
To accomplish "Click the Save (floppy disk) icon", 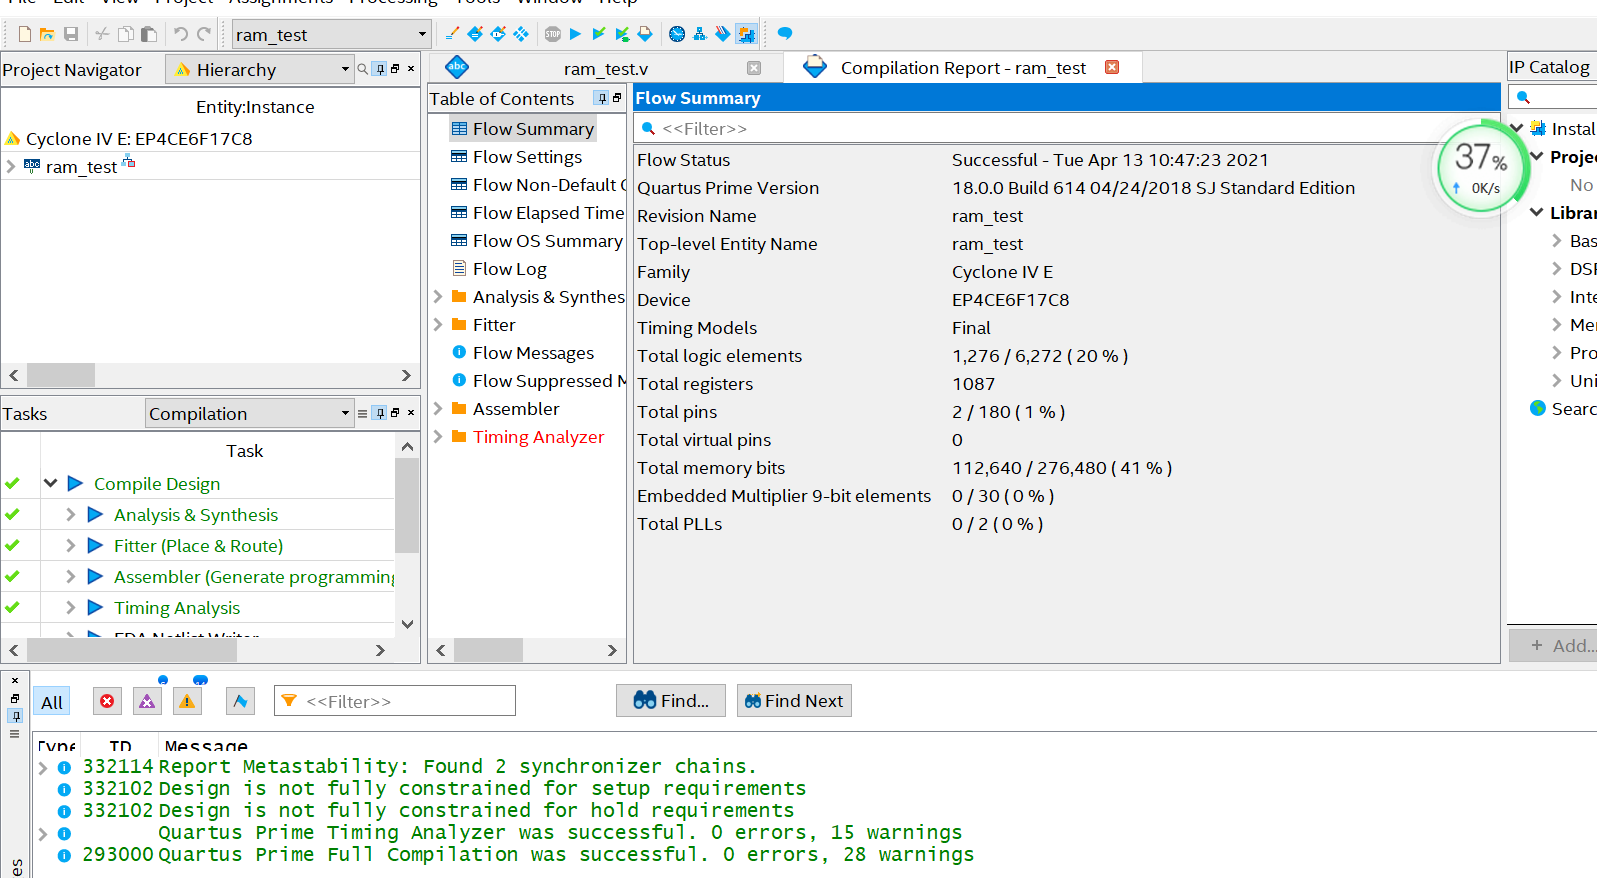I will (x=71, y=34).
